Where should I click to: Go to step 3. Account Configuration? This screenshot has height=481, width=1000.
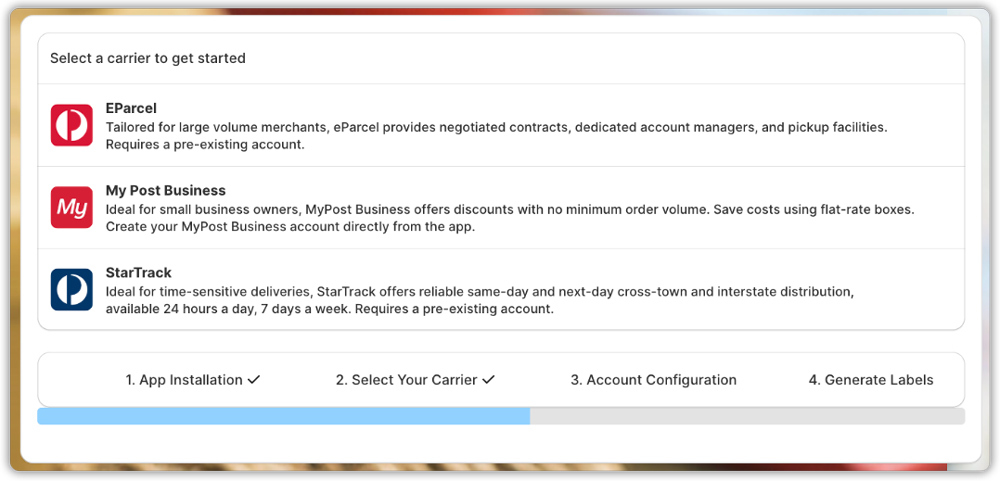(653, 380)
